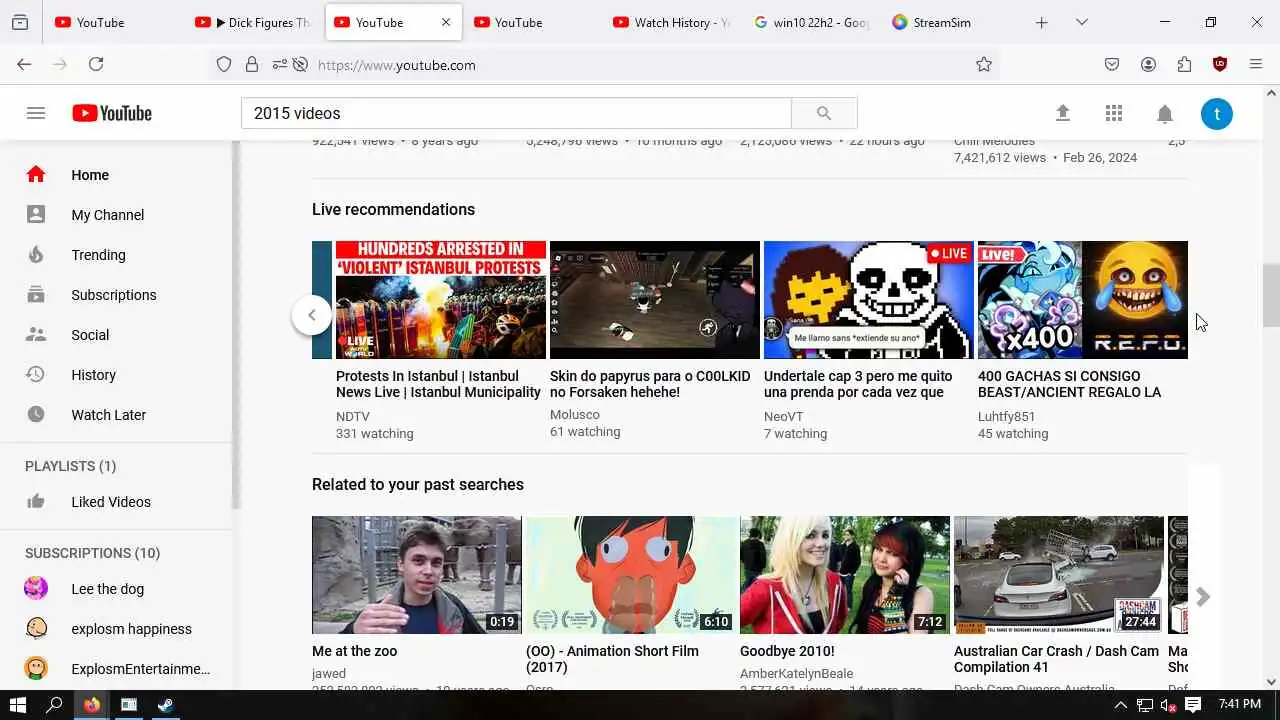Click the muted volume tray icon
This screenshot has width=1280, height=720.
(1168, 705)
